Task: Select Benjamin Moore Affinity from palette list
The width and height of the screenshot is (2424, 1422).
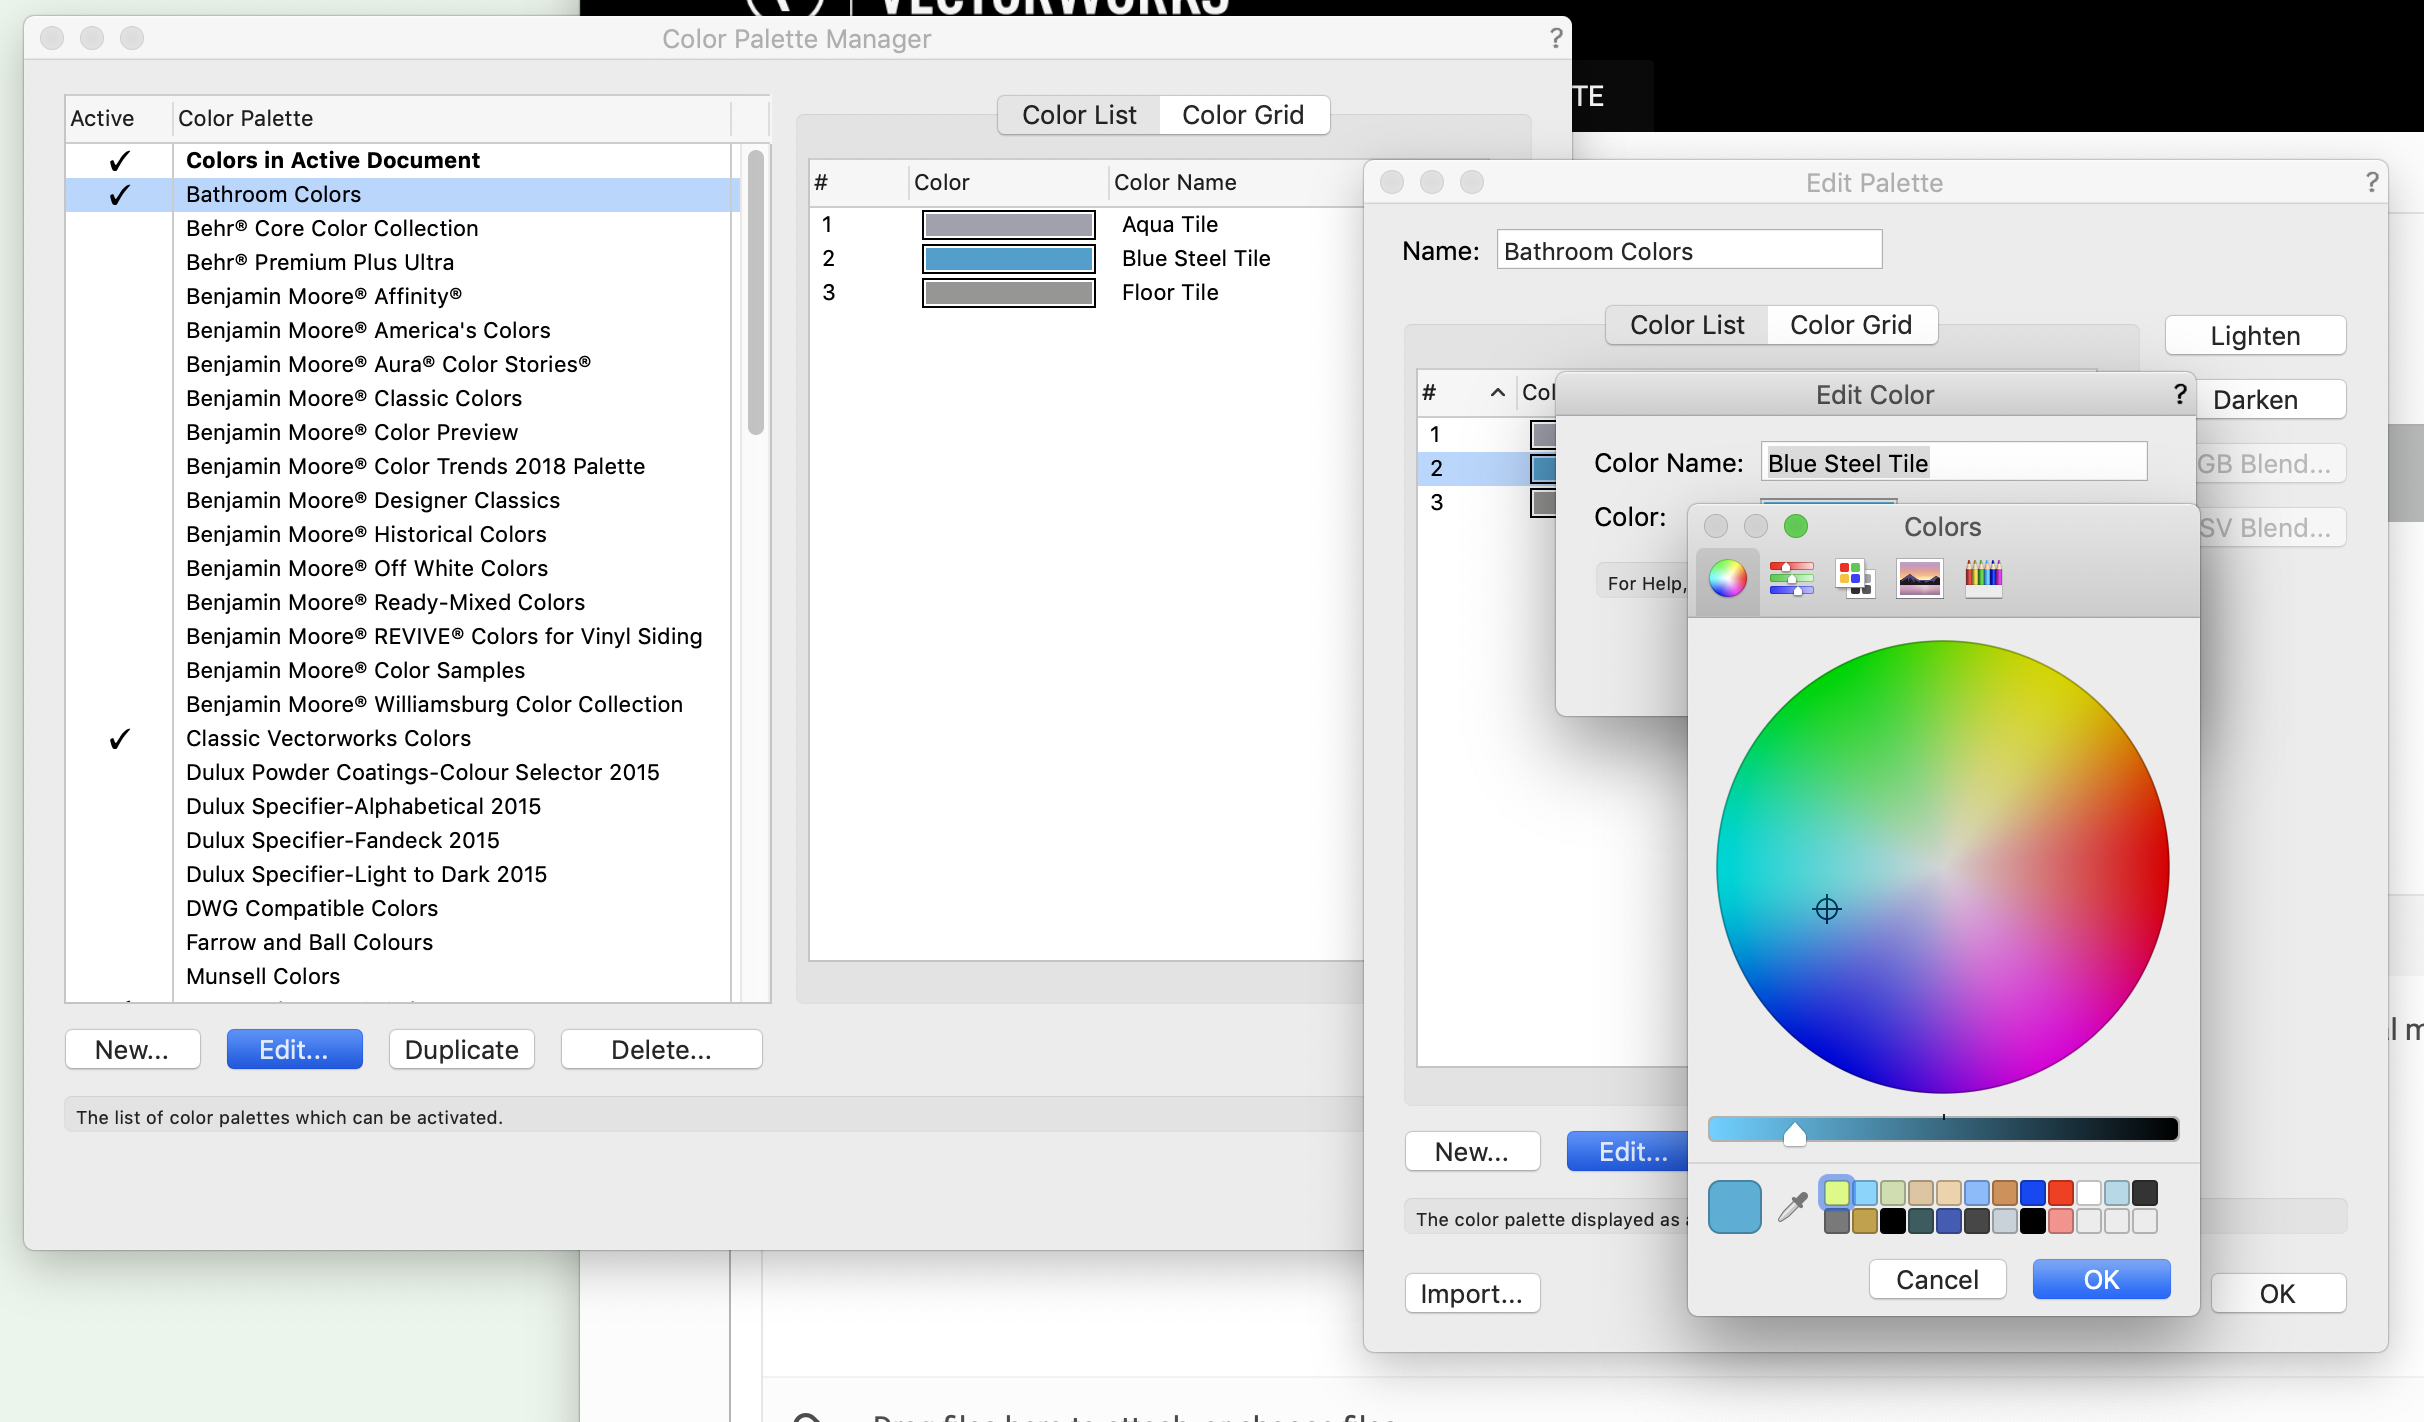Action: point(325,295)
